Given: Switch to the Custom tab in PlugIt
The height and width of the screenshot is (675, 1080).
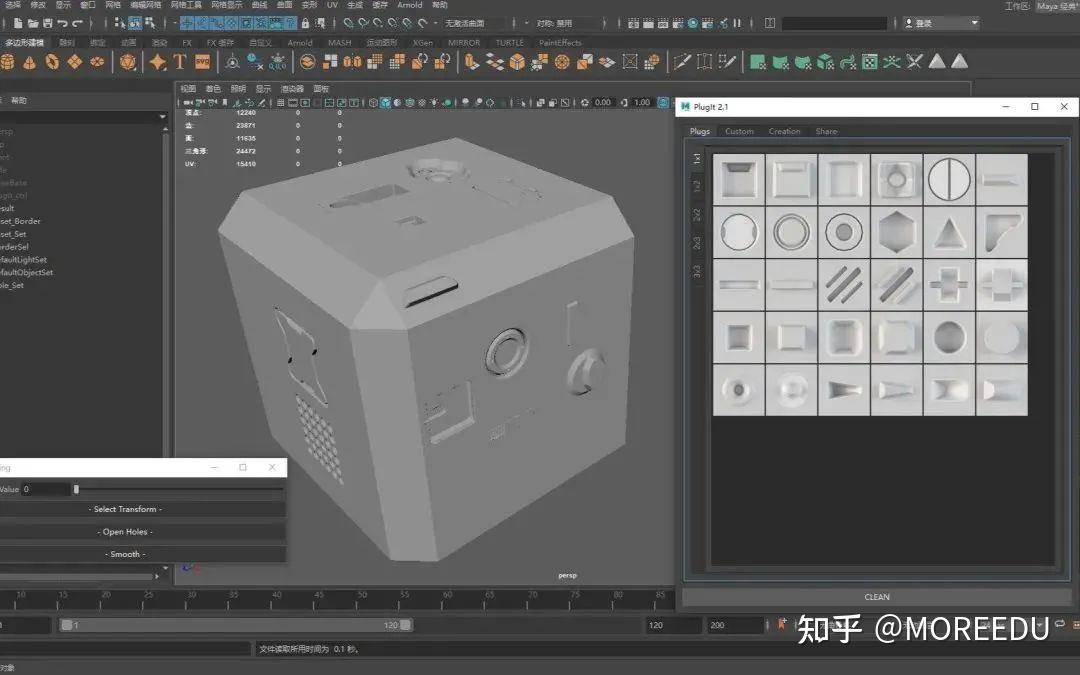Looking at the screenshot, I should pos(740,131).
